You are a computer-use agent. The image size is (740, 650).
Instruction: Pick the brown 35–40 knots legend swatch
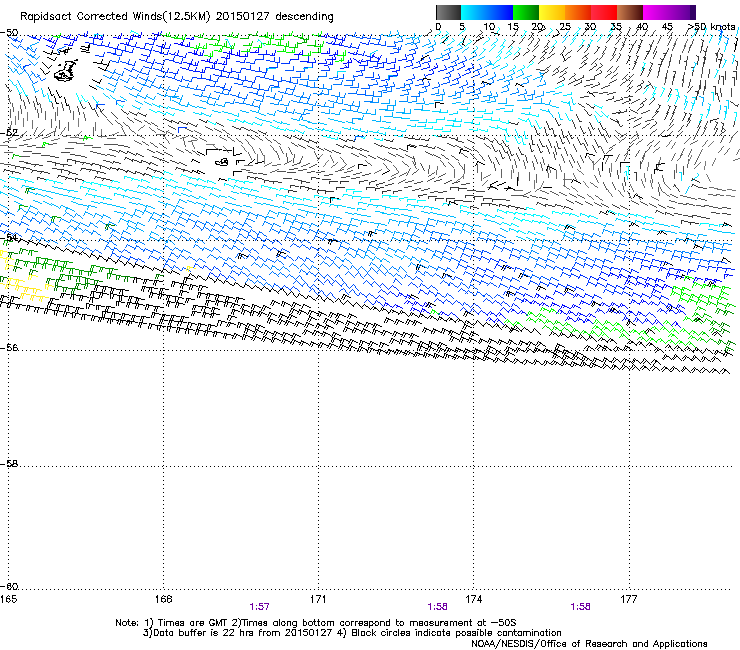click(630, 12)
